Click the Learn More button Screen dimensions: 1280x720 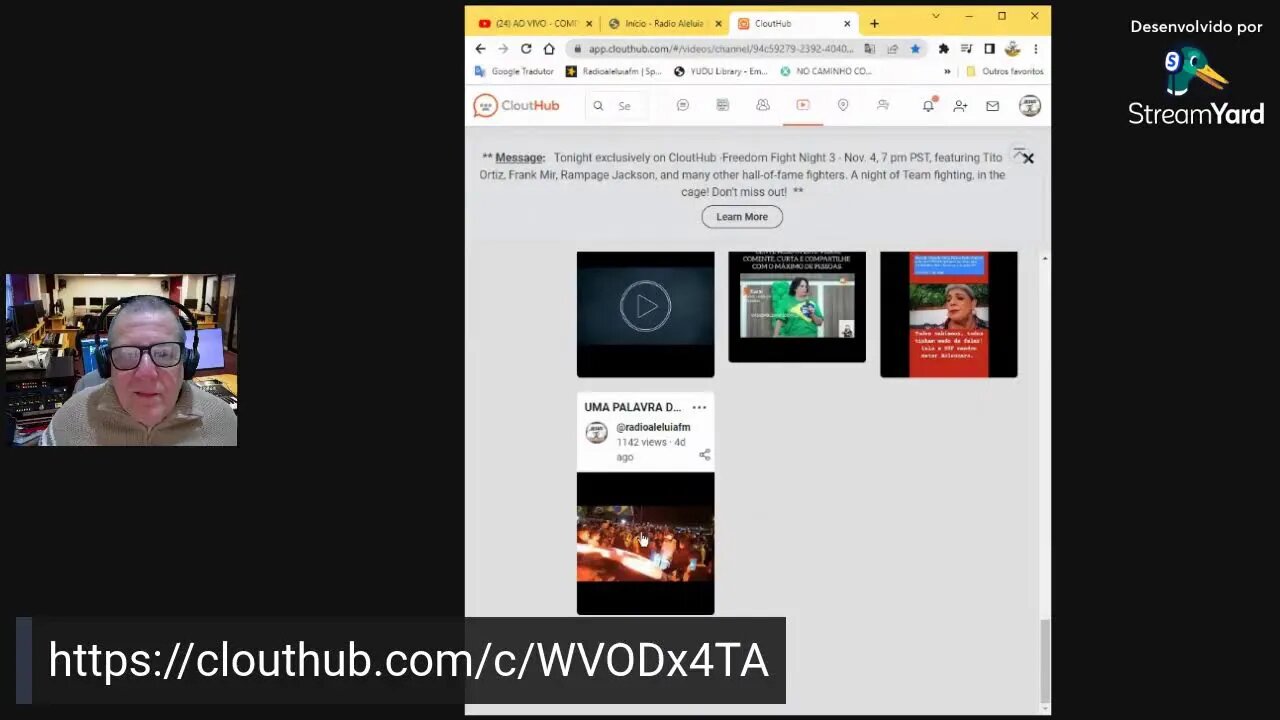[x=742, y=217]
